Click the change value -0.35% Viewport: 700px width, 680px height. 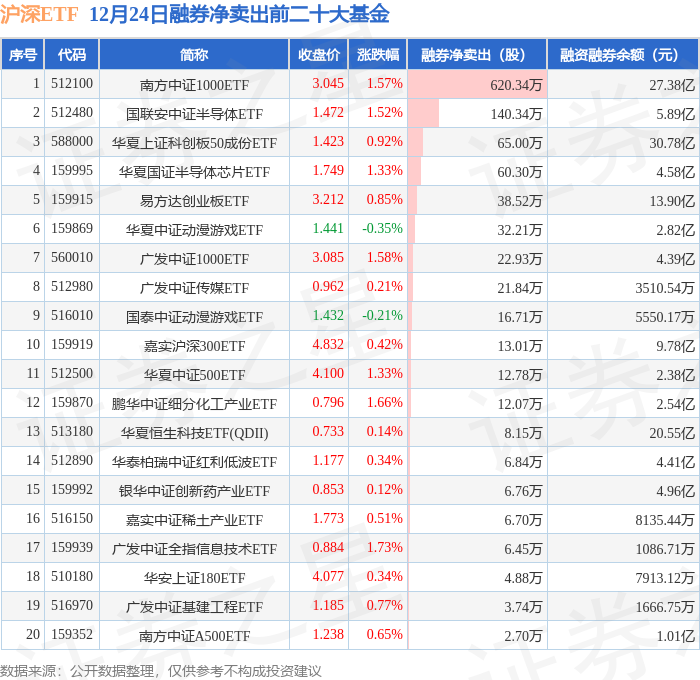(382, 229)
